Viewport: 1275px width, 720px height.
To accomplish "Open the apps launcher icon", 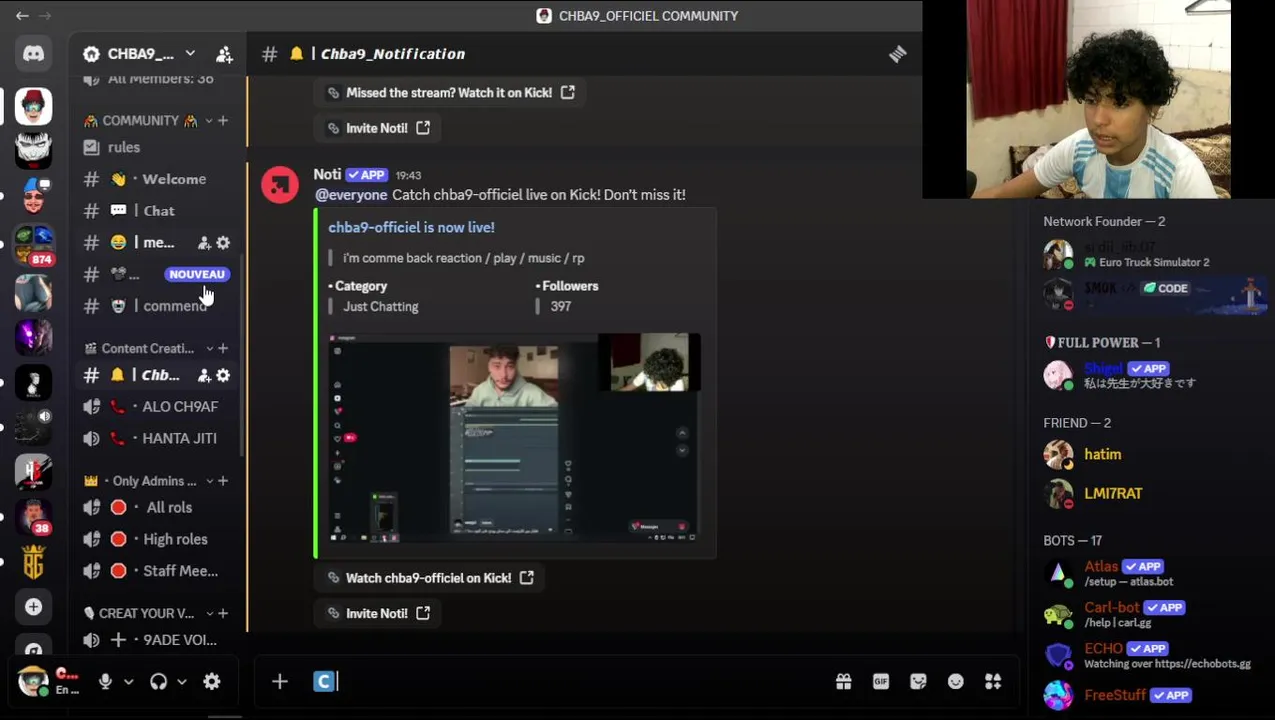I will point(993,681).
